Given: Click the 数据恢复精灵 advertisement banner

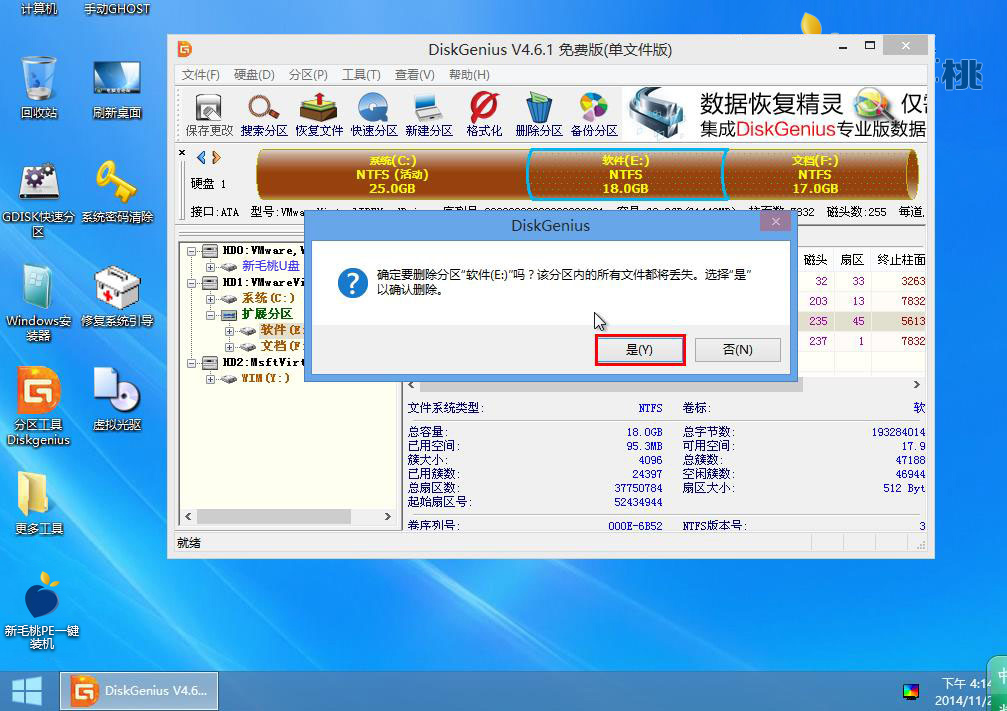Looking at the screenshot, I should pos(775,114).
